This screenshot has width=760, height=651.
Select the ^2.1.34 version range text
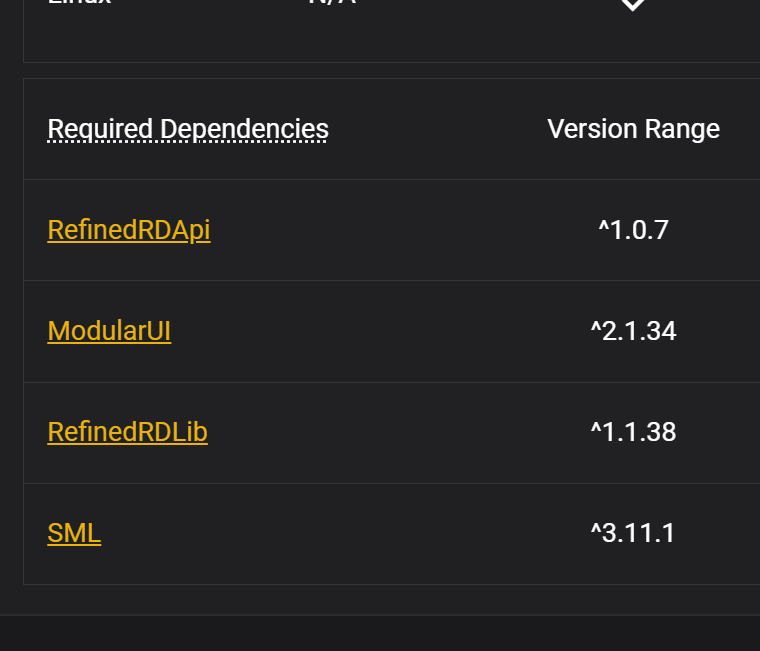[633, 331]
